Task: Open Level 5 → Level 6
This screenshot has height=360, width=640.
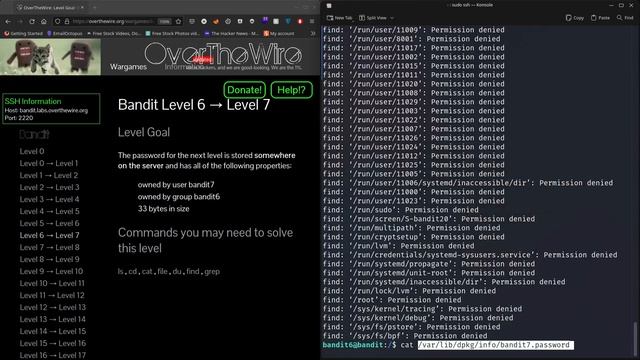Action: click(x=49, y=223)
